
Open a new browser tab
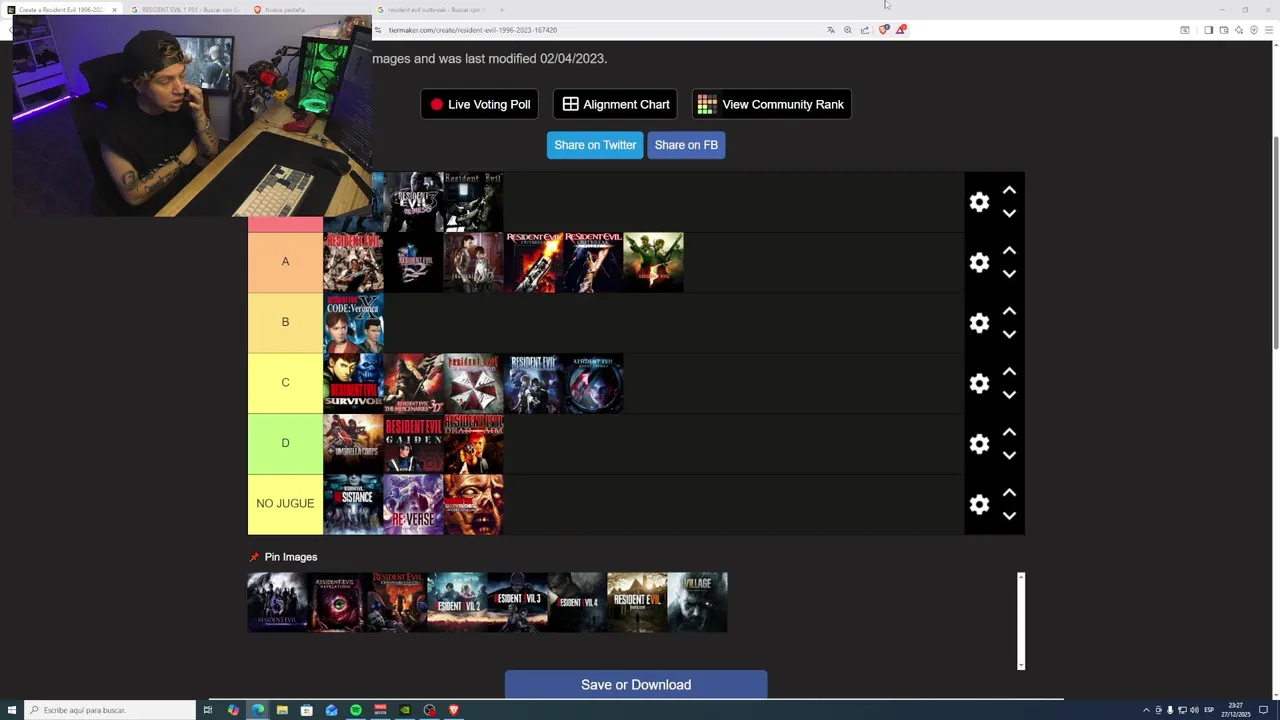pyautogui.click(x=502, y=10)
